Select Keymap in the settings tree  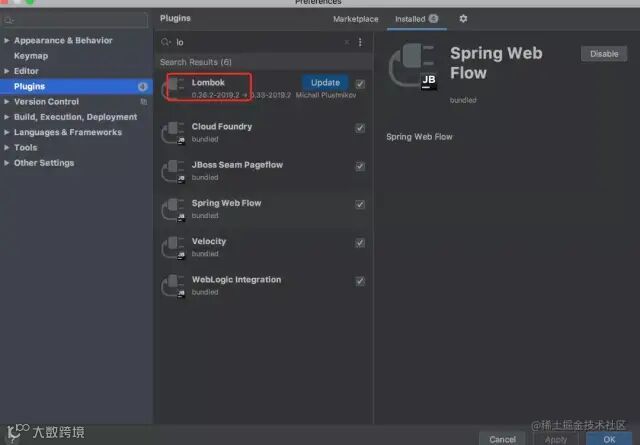pos(31,56)
